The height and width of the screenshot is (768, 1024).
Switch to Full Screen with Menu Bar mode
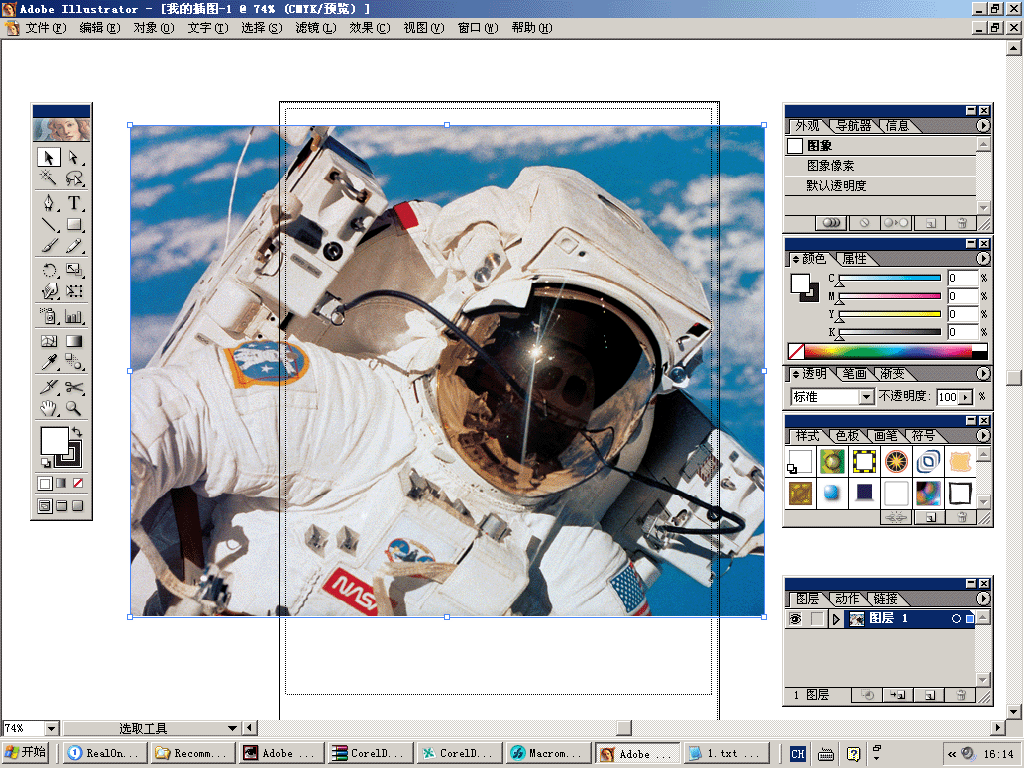(61, 506)
